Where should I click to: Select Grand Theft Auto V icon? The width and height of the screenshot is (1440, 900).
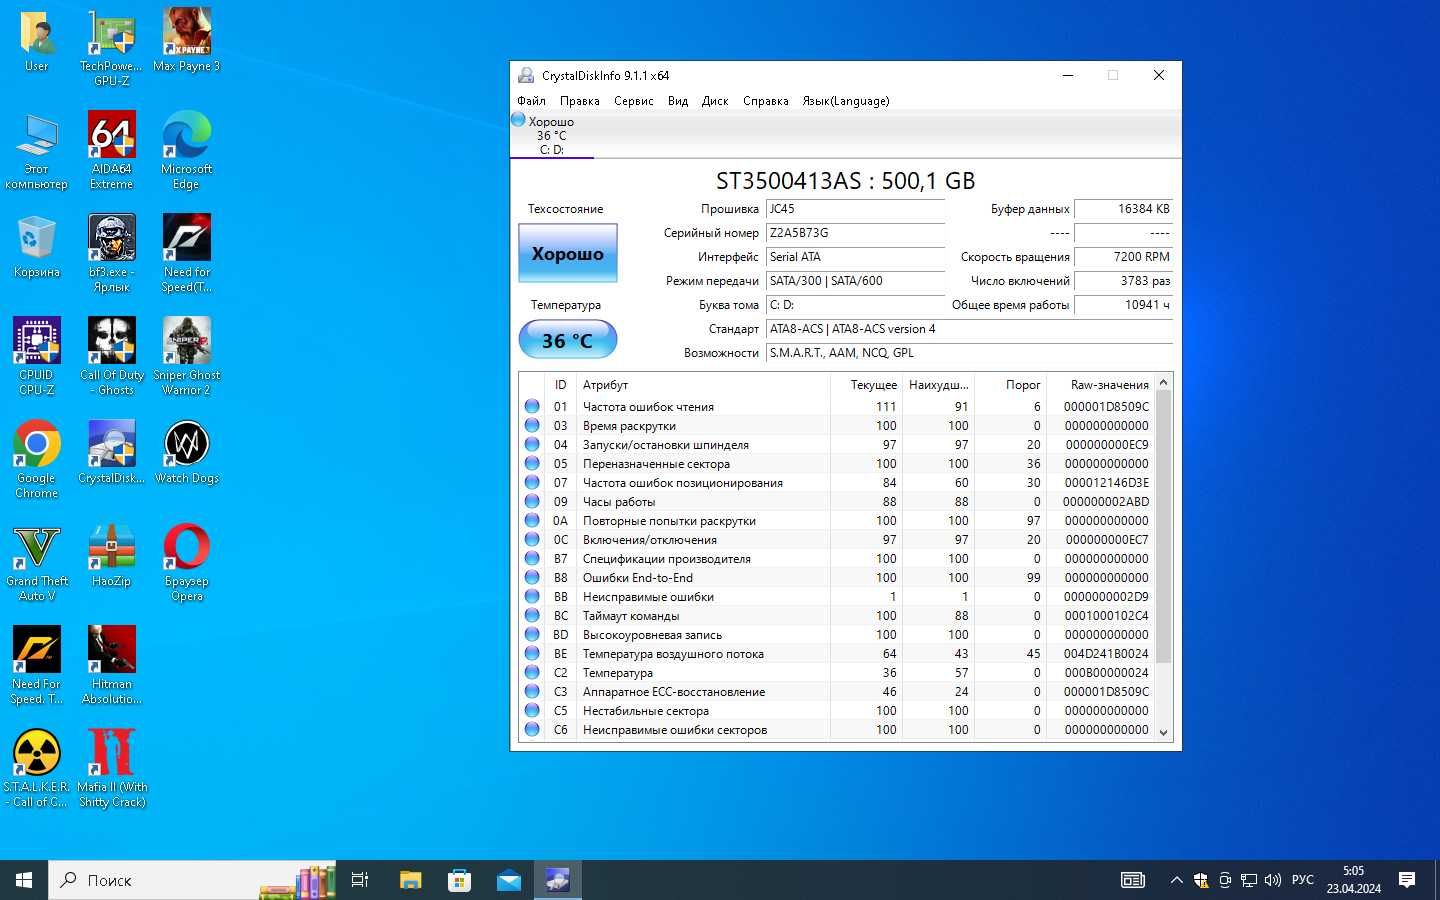pos(37,563)
